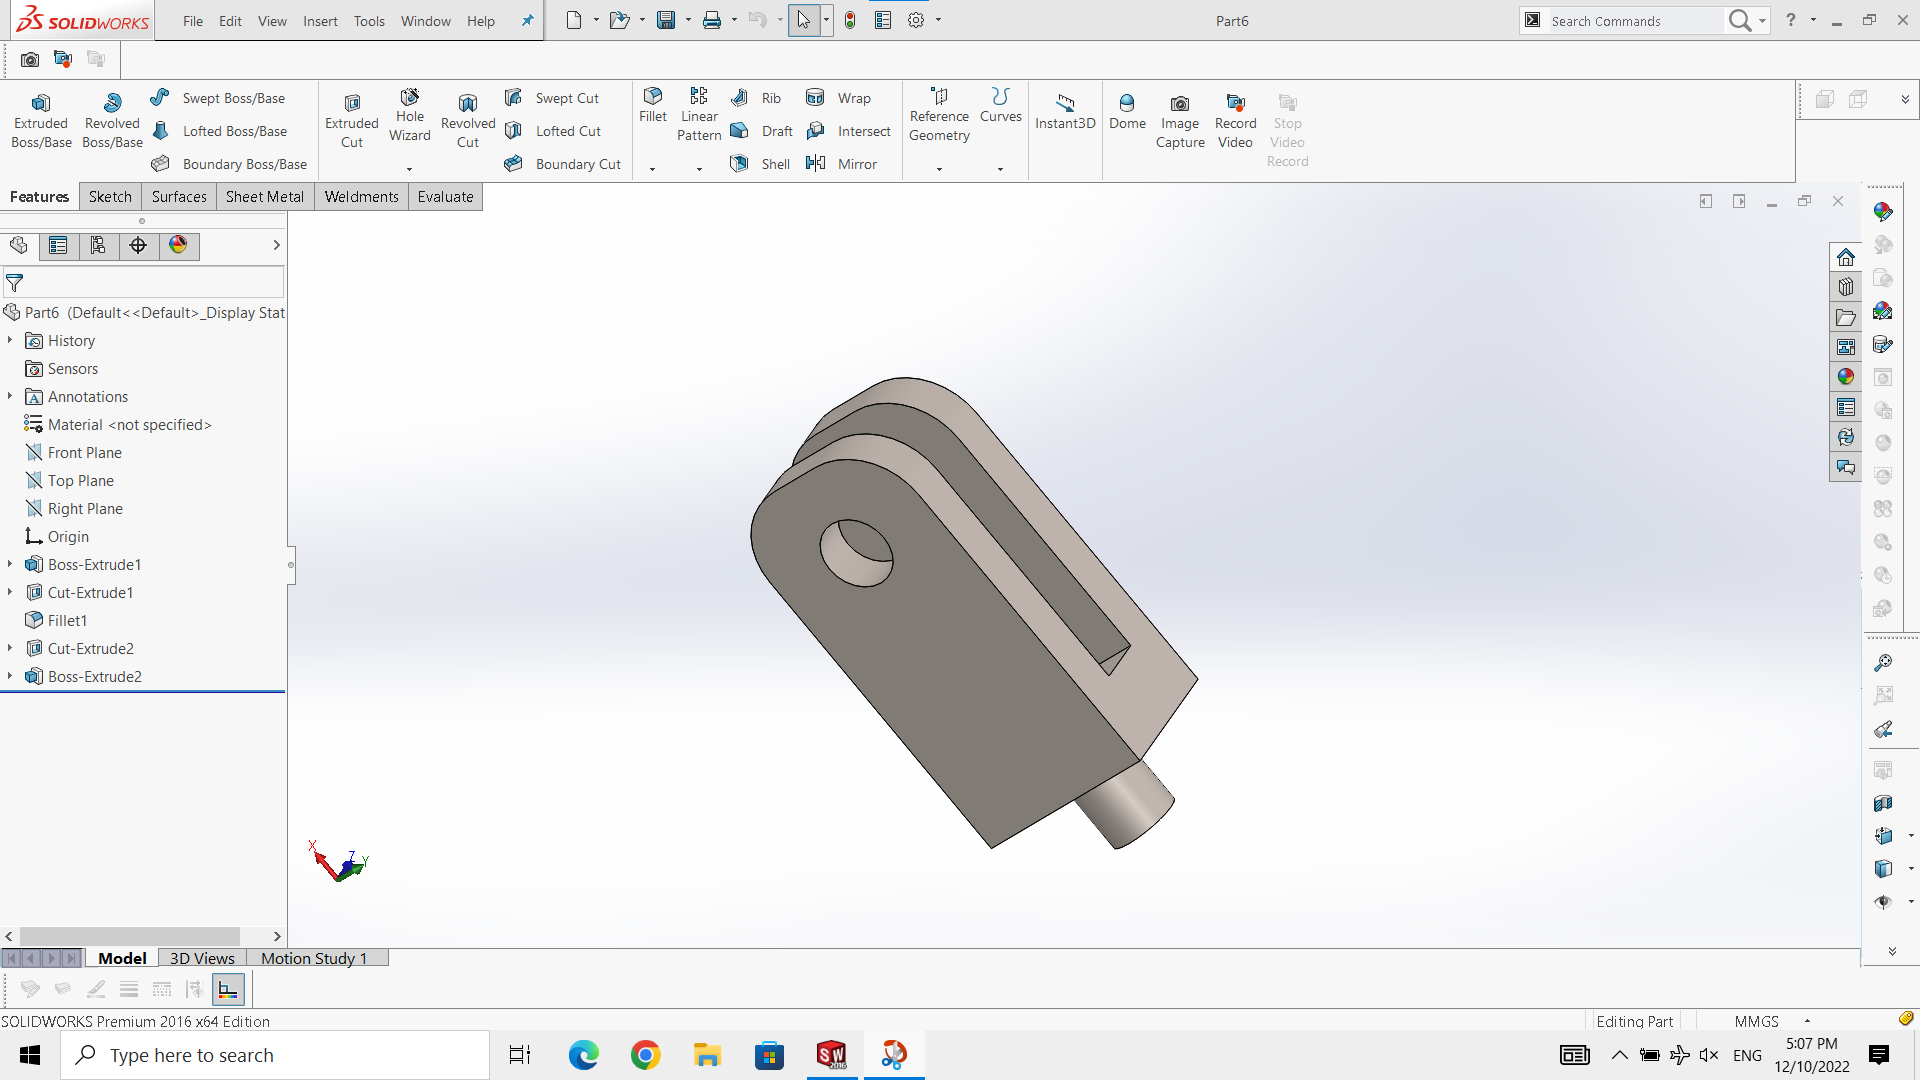Expand the History node

(x=10, y=341)
